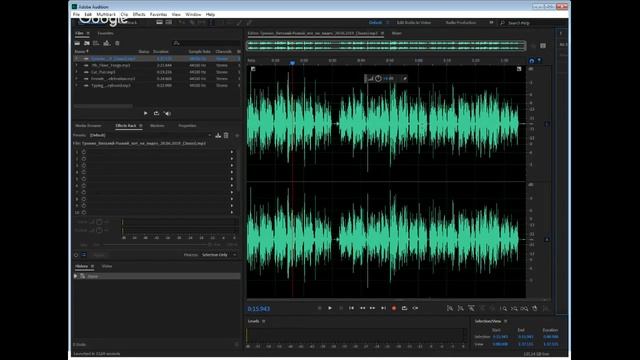Save effects rack preset icon
Screen dimensions: 640x360
(x=218, y=135)
